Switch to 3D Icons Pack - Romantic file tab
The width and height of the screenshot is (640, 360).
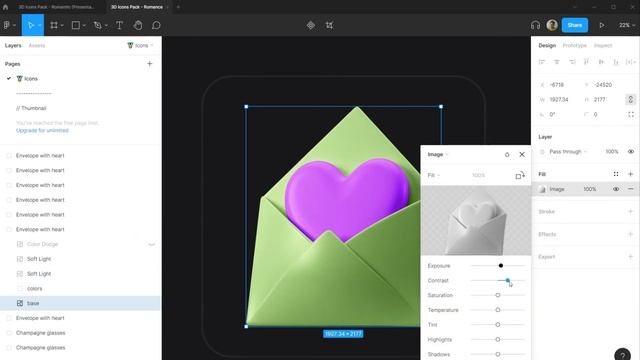(x=56, y=7)
